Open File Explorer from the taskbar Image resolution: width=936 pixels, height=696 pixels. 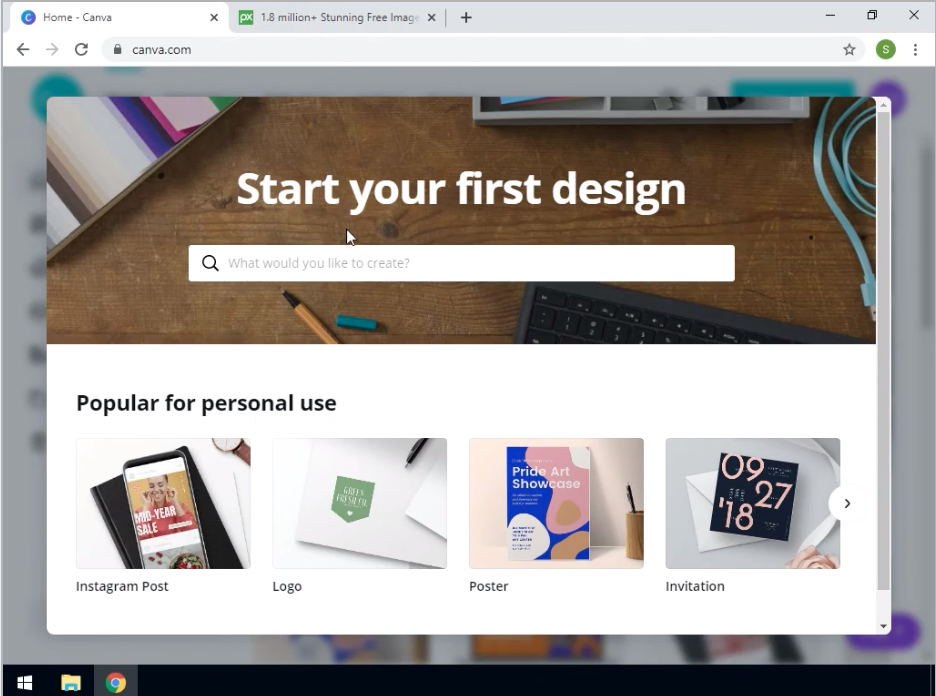tap(70, 682)
